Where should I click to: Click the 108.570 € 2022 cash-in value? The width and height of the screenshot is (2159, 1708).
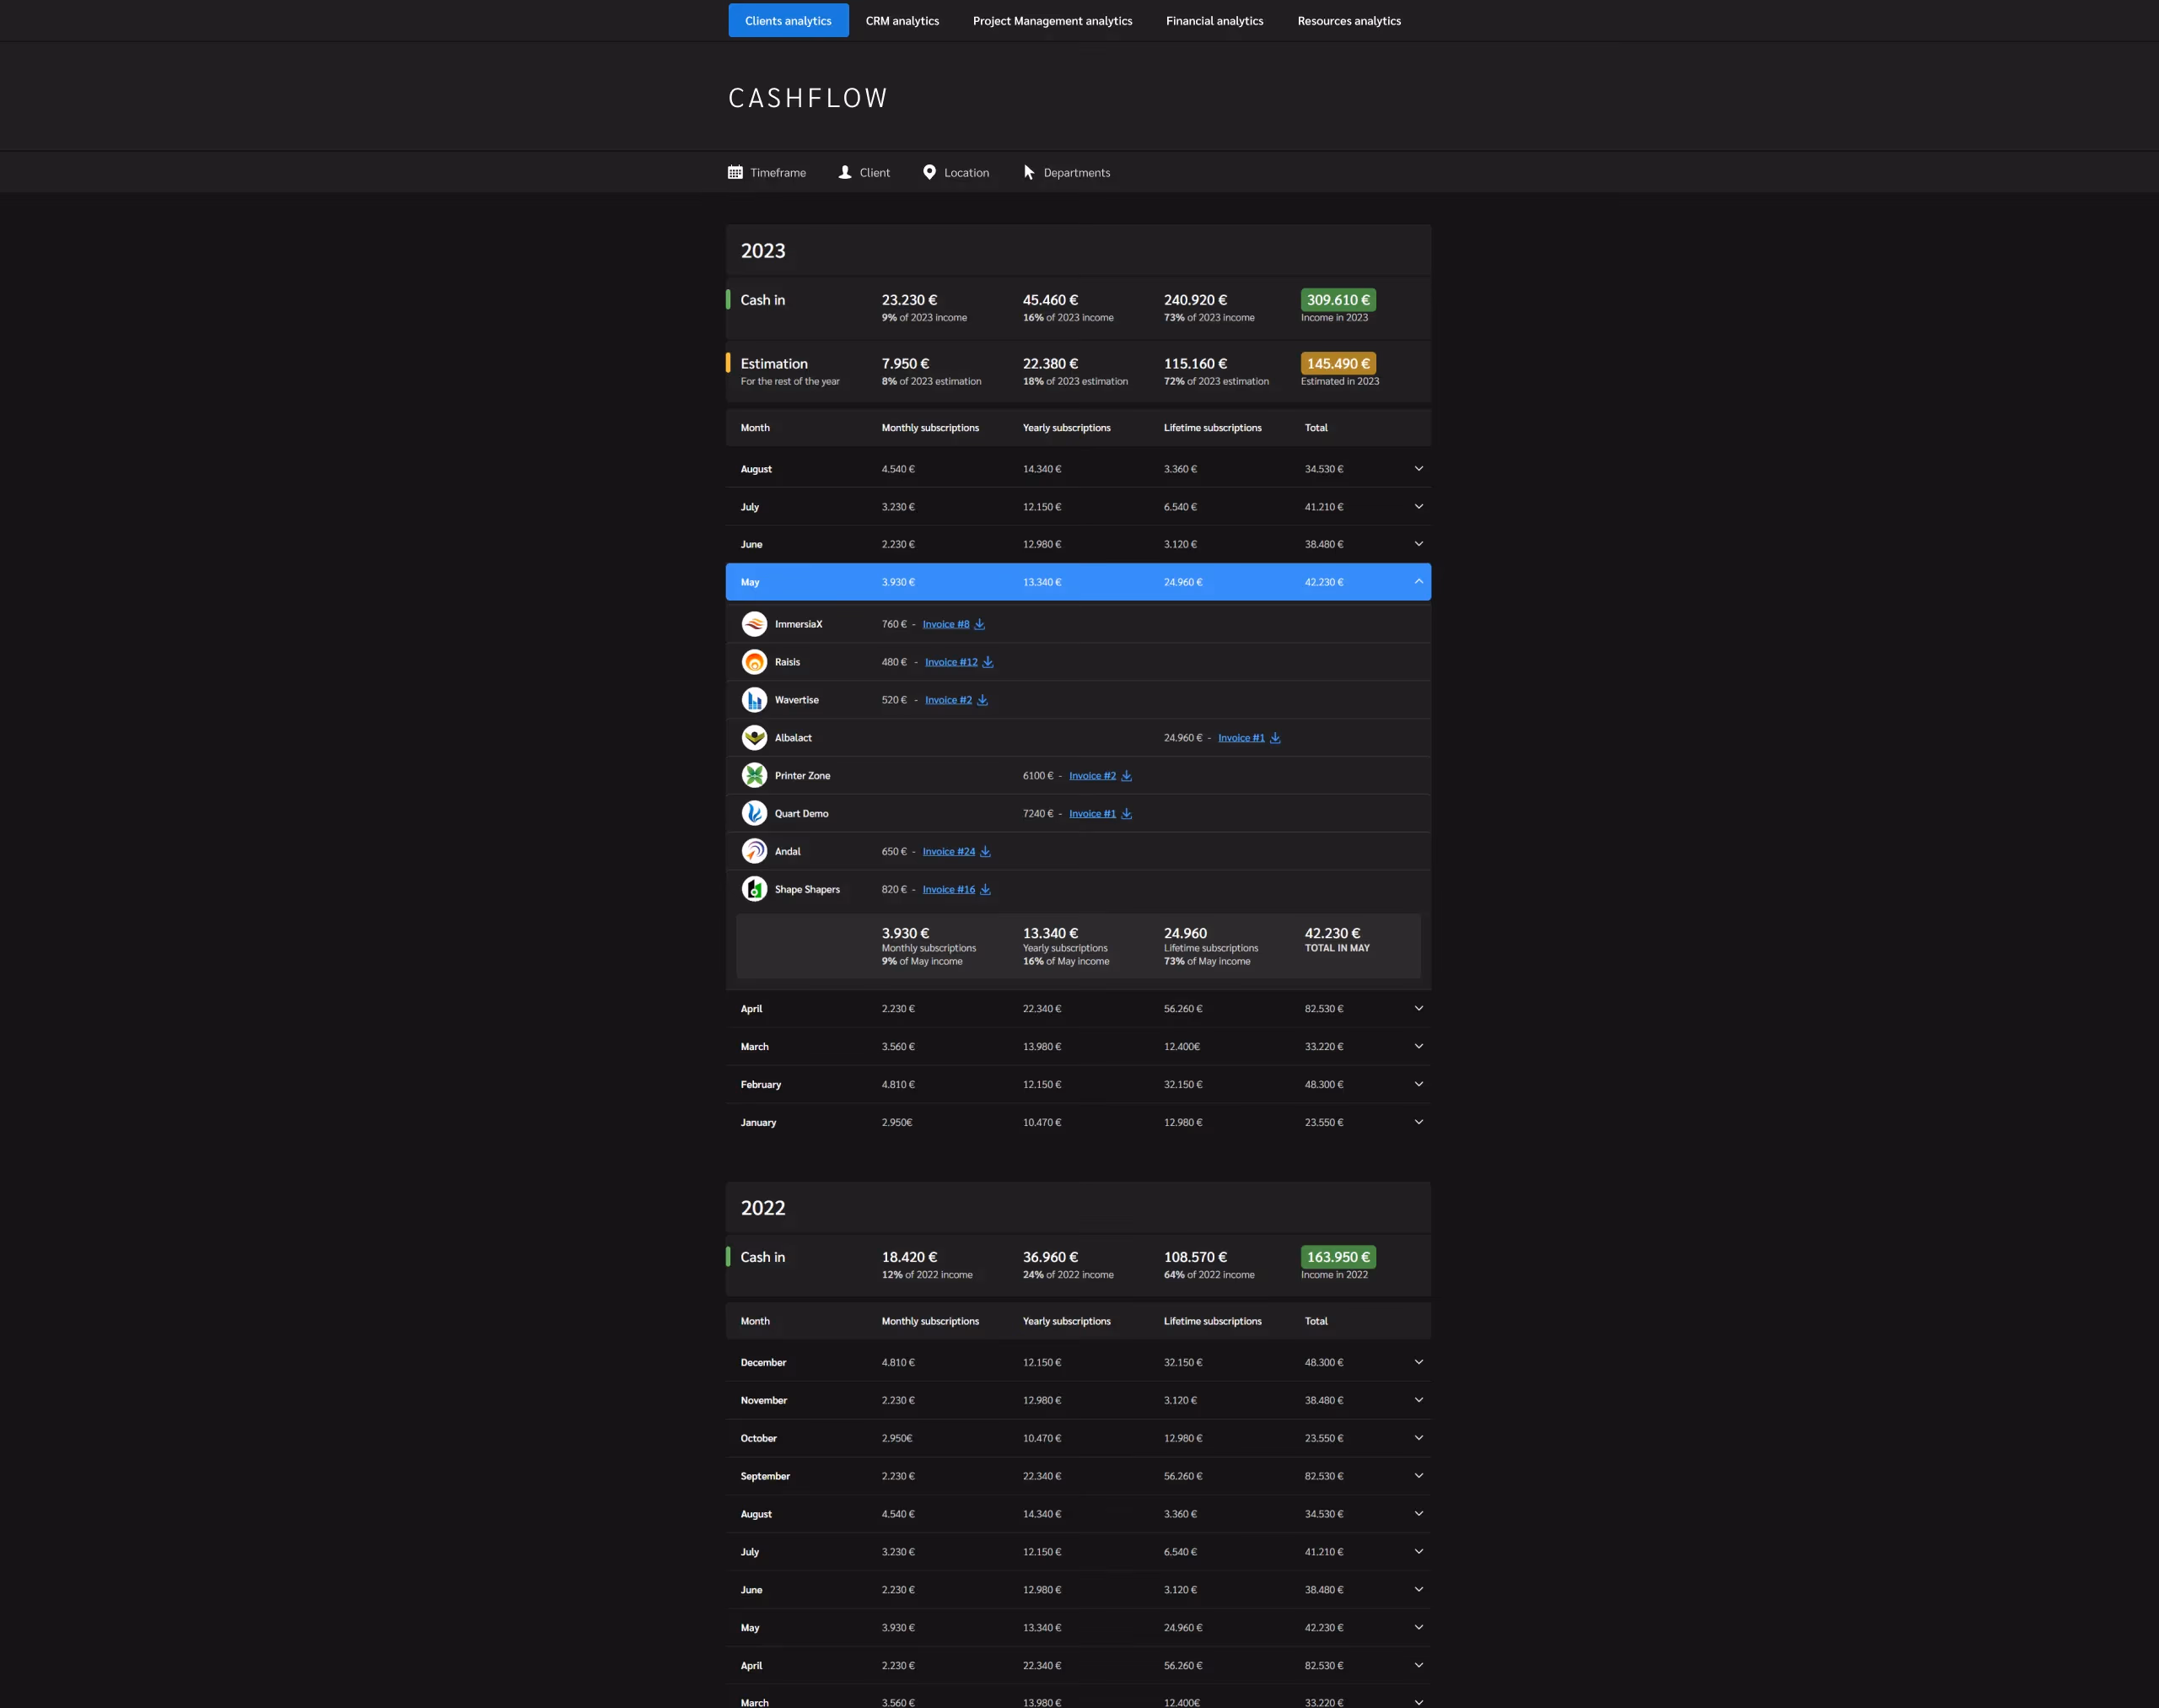pos(1195,1257)
